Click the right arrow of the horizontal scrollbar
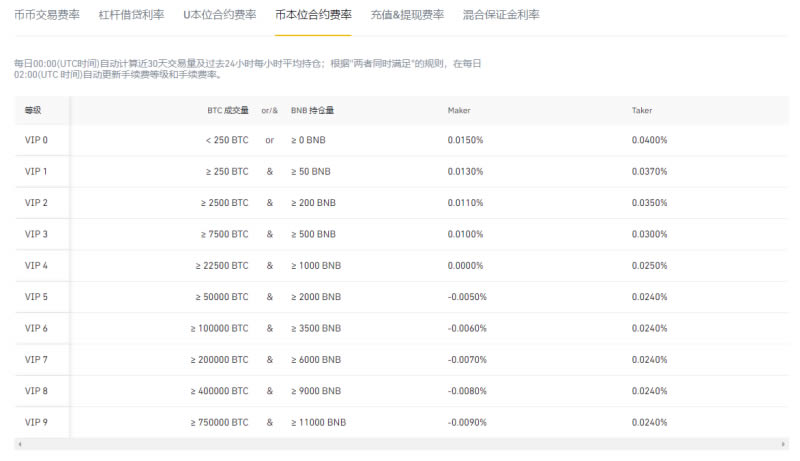Viewport: 800px width, 461px height. pyautogui.click(x=783, y=443)
